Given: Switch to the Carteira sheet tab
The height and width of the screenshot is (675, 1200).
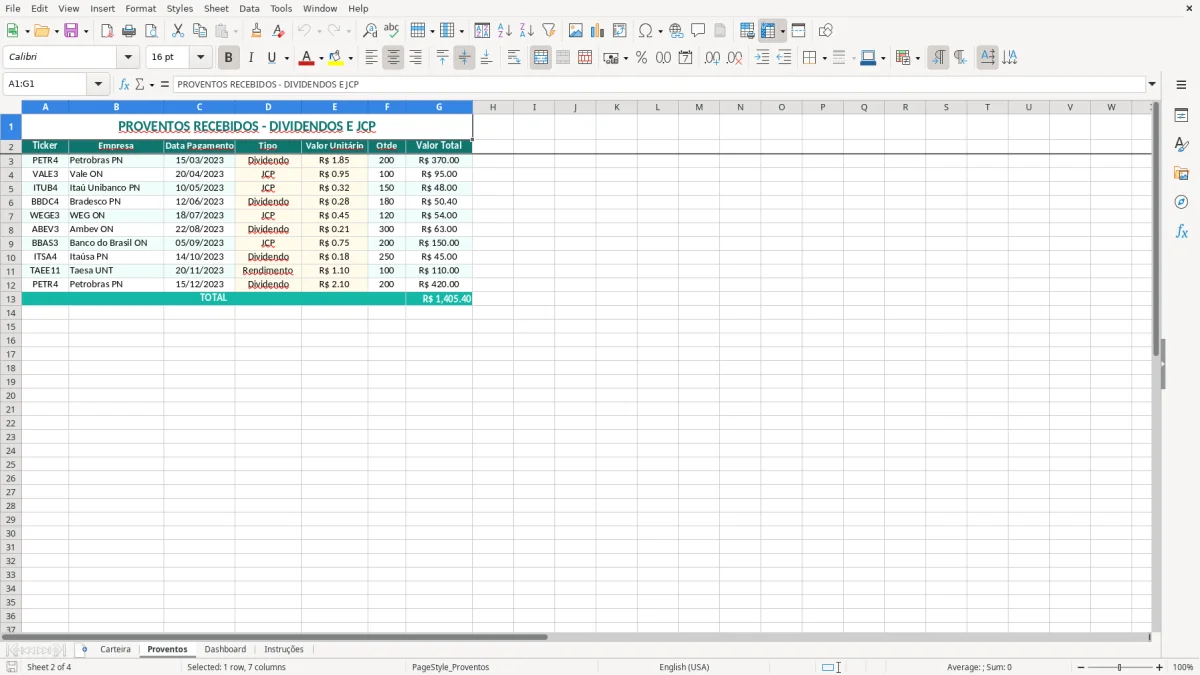Looking at the screenshot, I should click(x=115, y=649).
